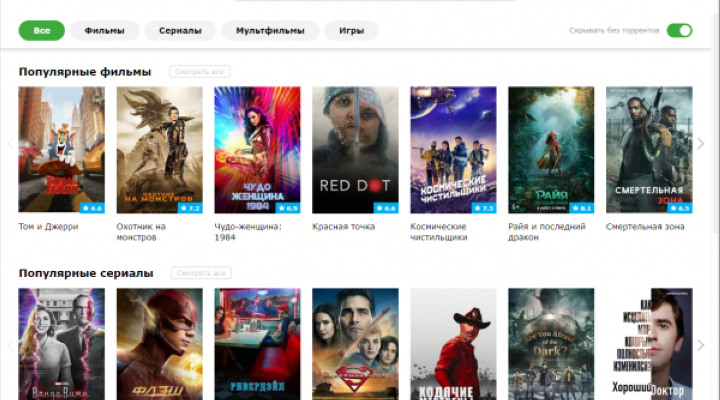Image resolution: width=720 pixels, height=400 pixels.
Task: Click the 6.9 rating badge on Чудо-женщина
Action: 288,208
